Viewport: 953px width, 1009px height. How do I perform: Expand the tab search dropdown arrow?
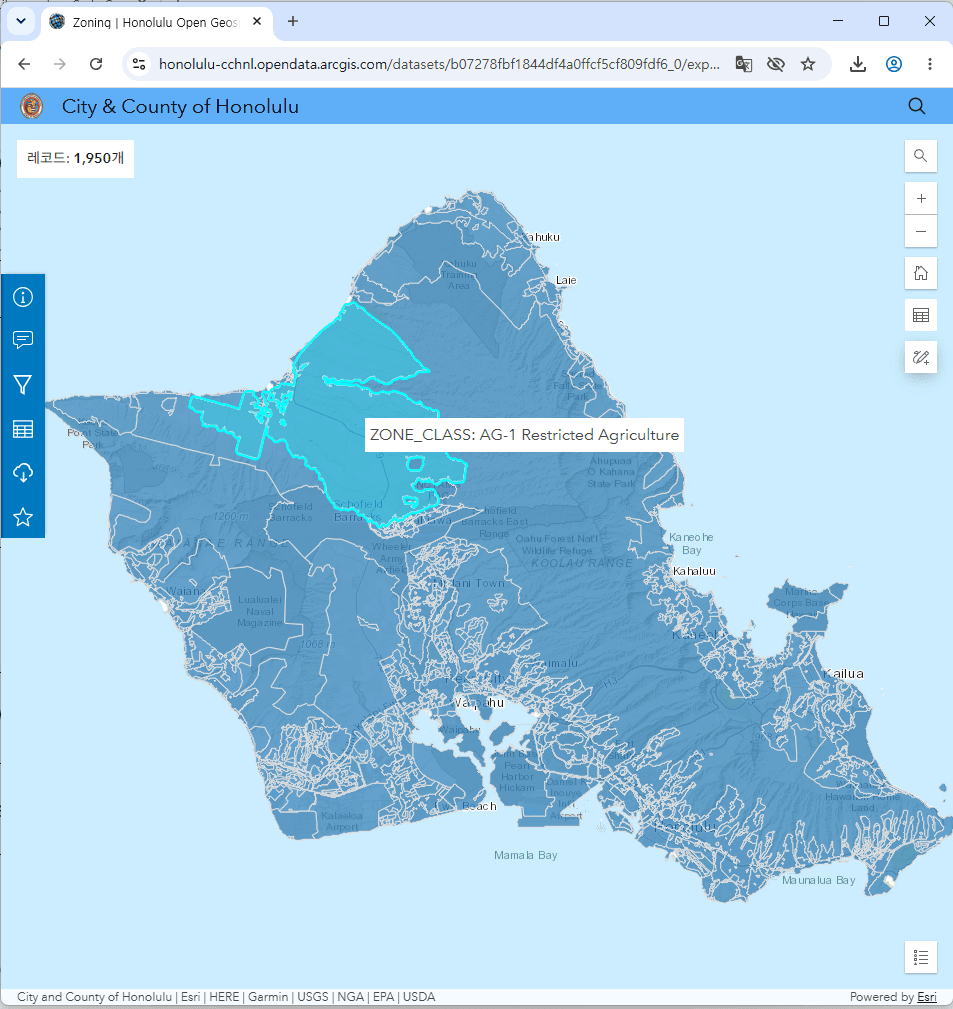tap(21, 21)
